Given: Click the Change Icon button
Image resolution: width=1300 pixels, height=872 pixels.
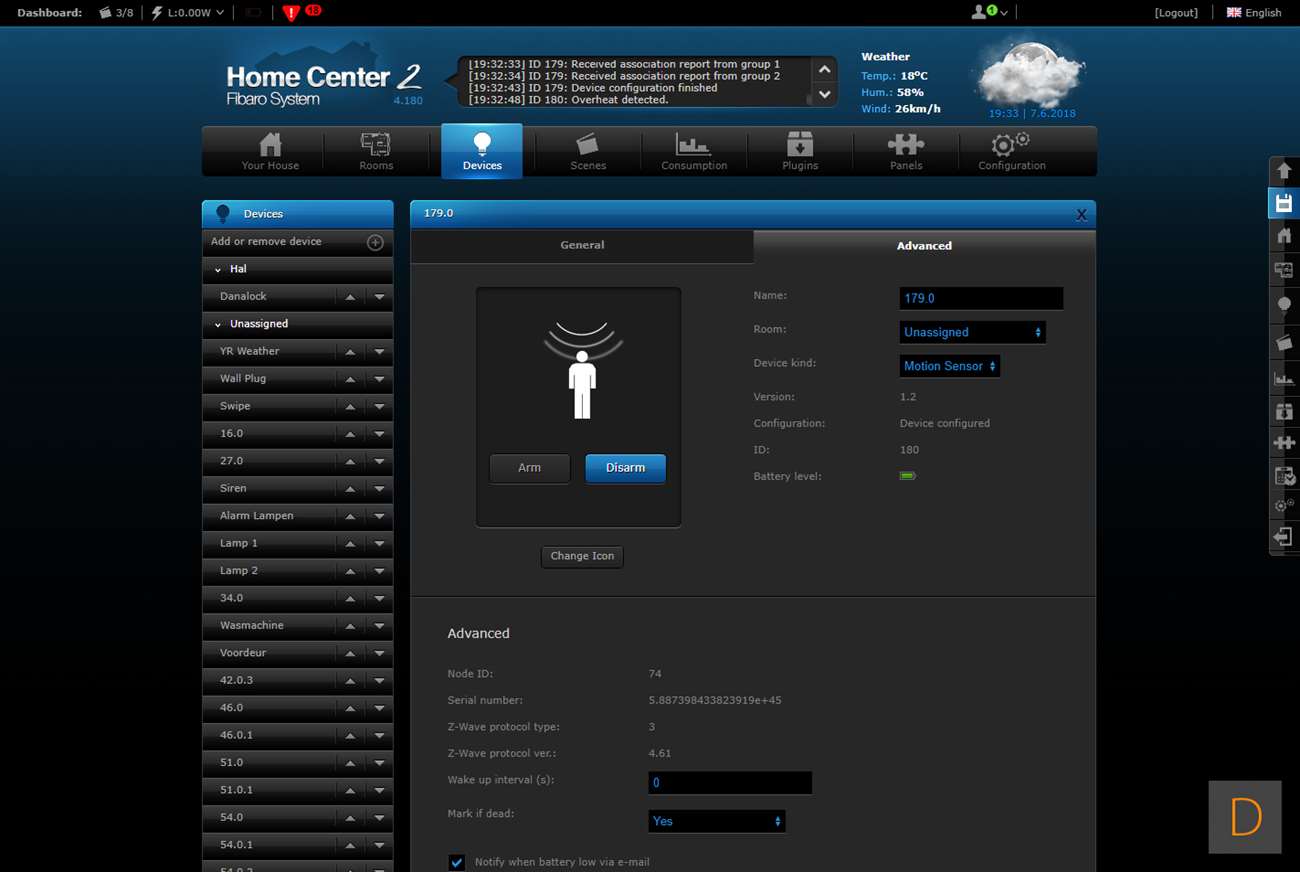Looking at the screenshot, I should point(582,556).
